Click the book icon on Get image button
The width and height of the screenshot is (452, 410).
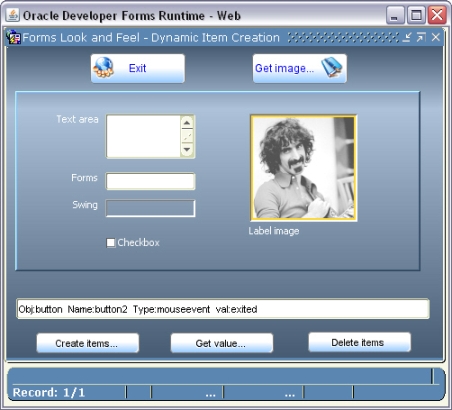(332, 67)
